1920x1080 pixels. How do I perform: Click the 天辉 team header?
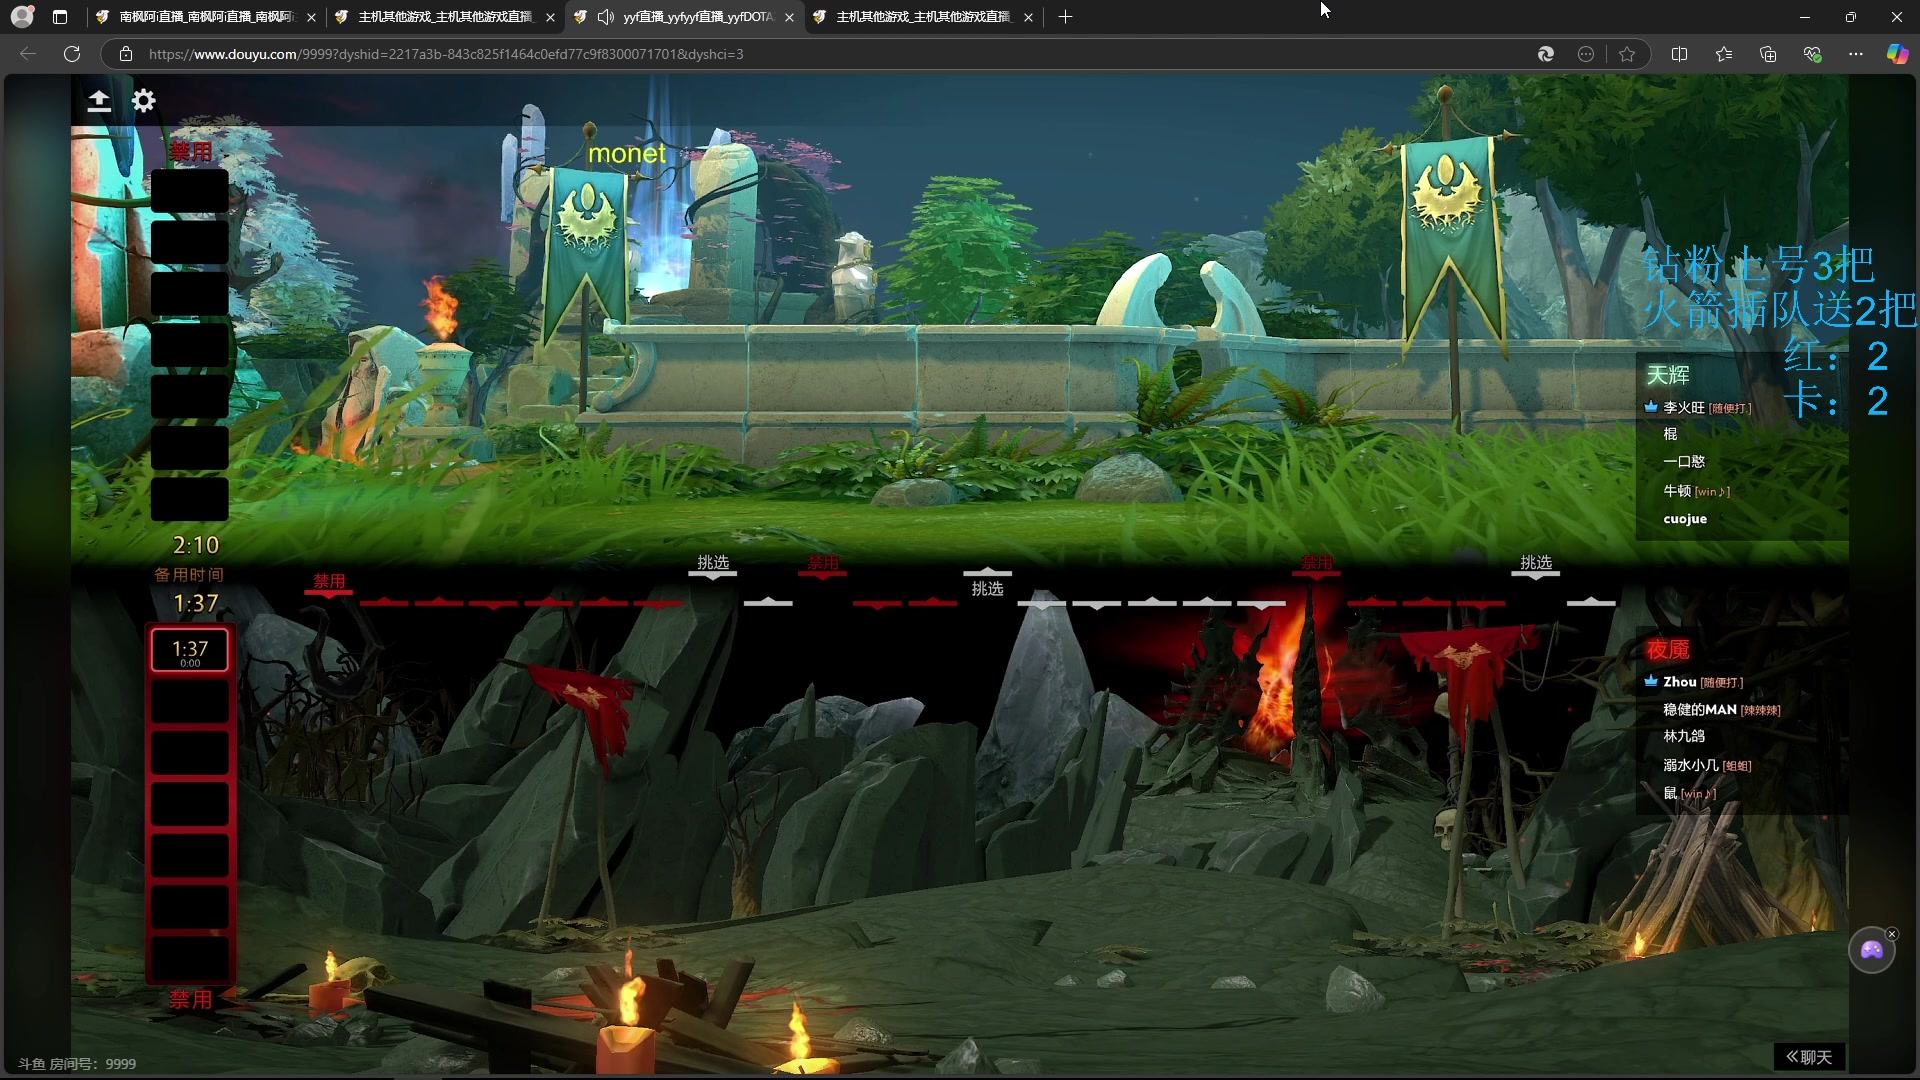pos(1668,375)
